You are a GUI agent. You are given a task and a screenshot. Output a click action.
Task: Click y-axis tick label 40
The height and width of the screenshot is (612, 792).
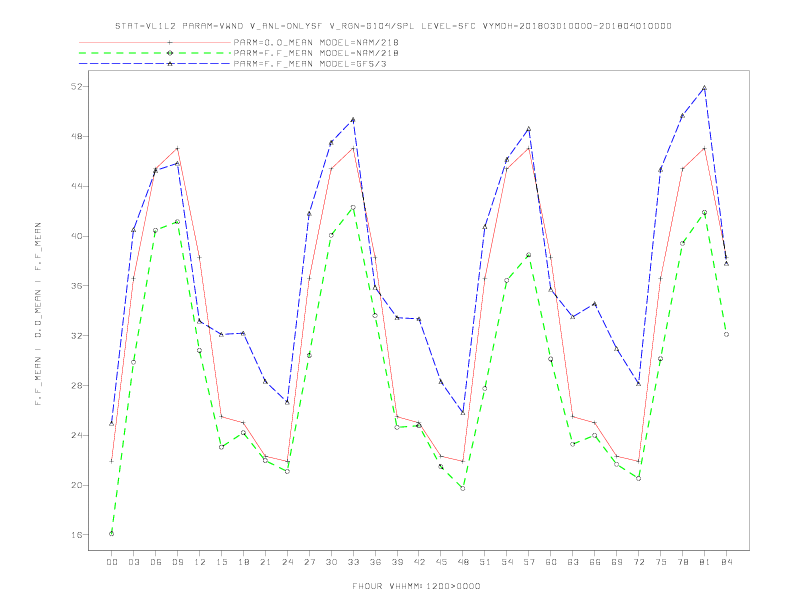76,236
